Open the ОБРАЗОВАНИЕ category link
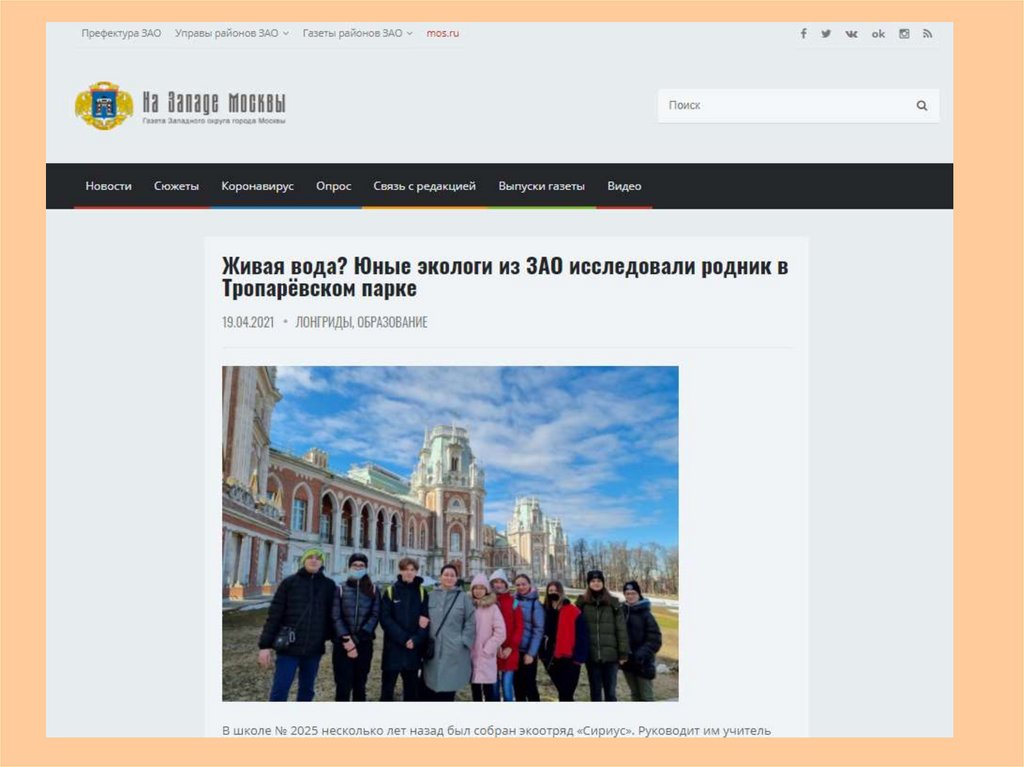 click(392, 322)
